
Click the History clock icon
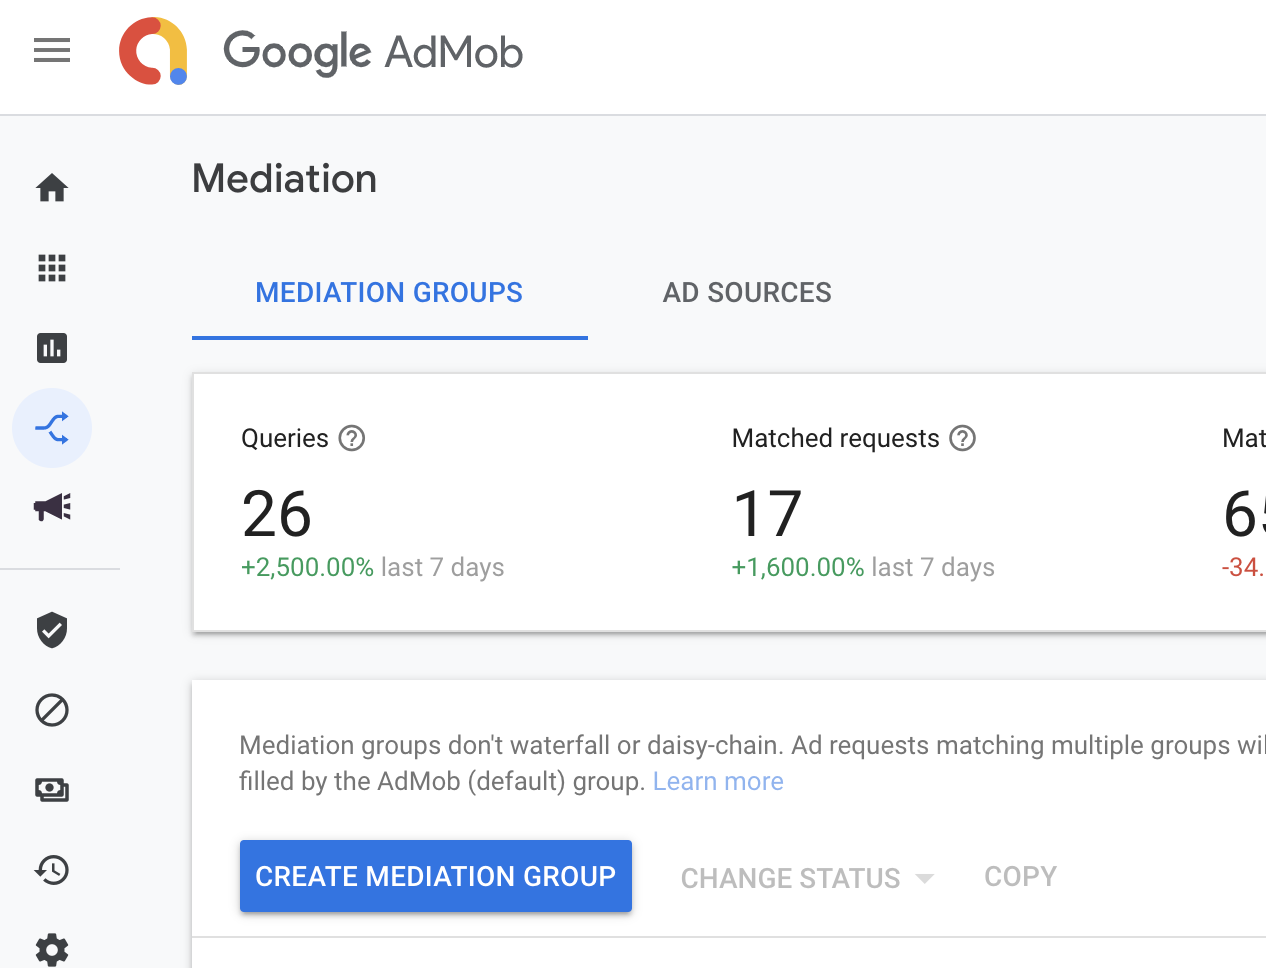coord(51,870)
